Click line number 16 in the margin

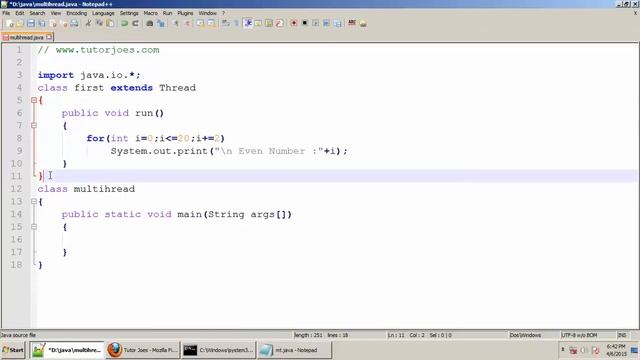click(x=16, y=239)
